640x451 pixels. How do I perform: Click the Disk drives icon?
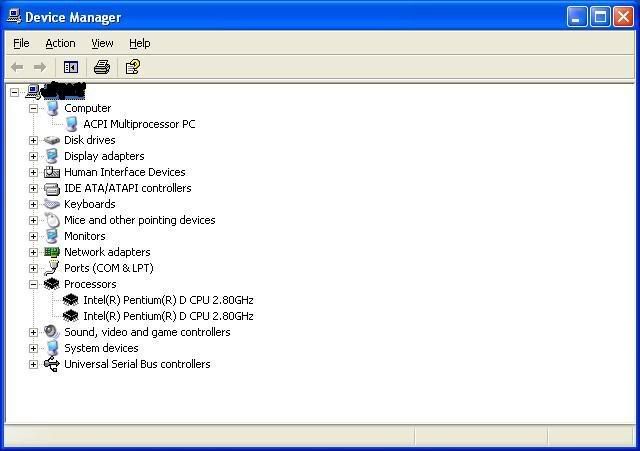point(52,140)
